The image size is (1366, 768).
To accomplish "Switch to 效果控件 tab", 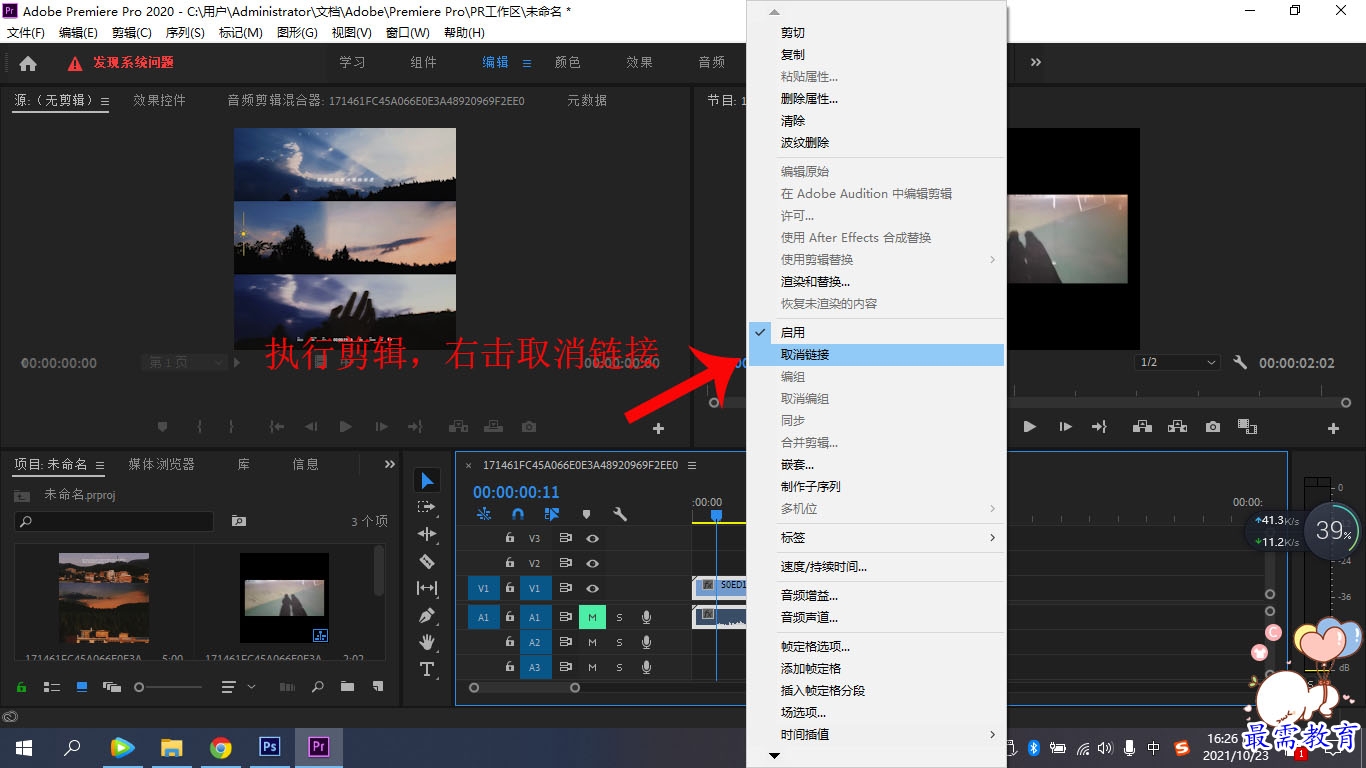I will point(159,100).
